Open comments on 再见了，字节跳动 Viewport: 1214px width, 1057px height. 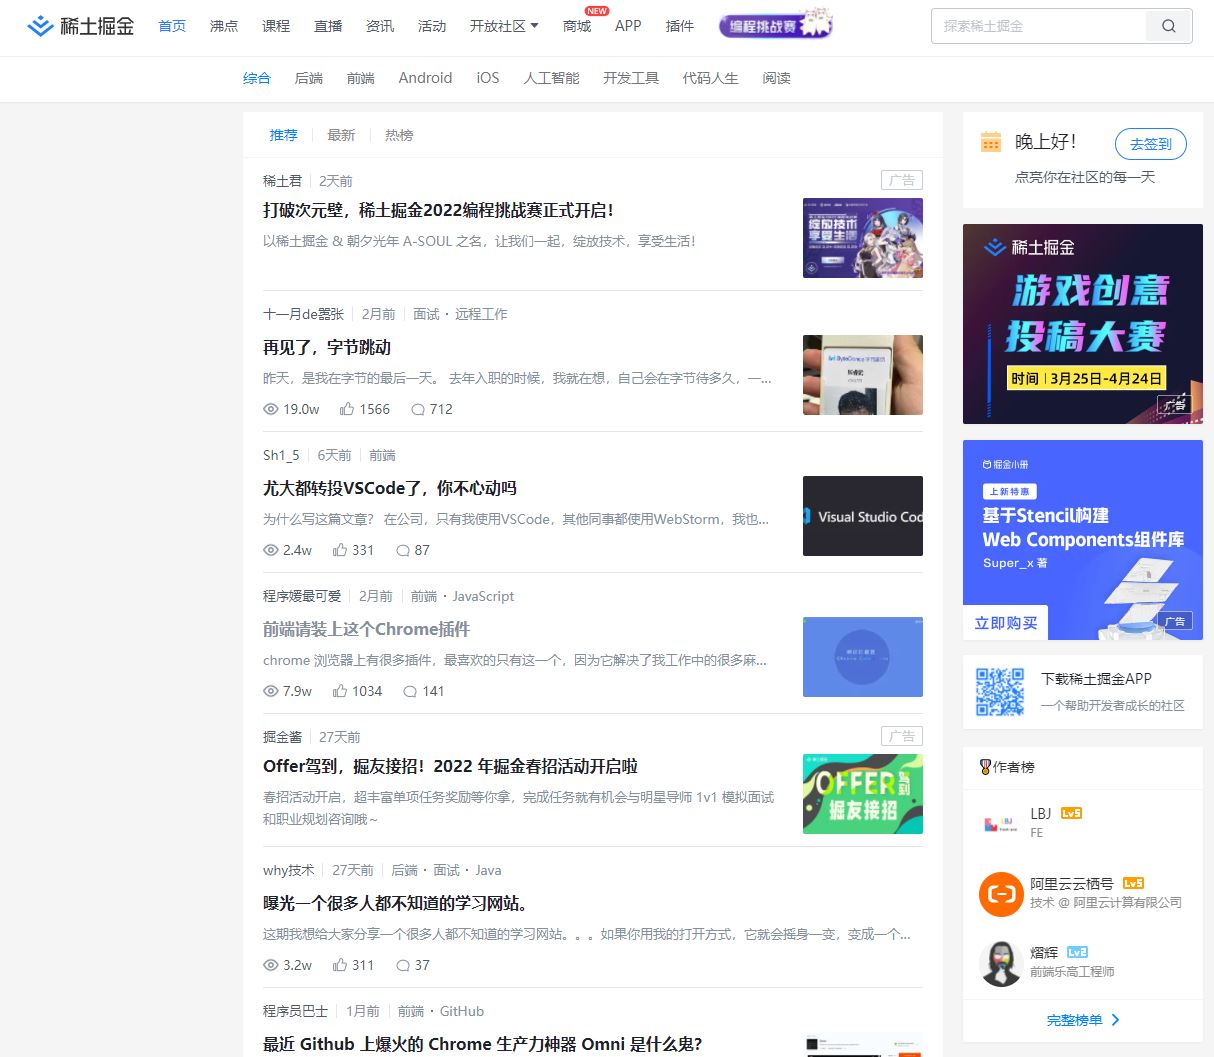coord(431,409)
